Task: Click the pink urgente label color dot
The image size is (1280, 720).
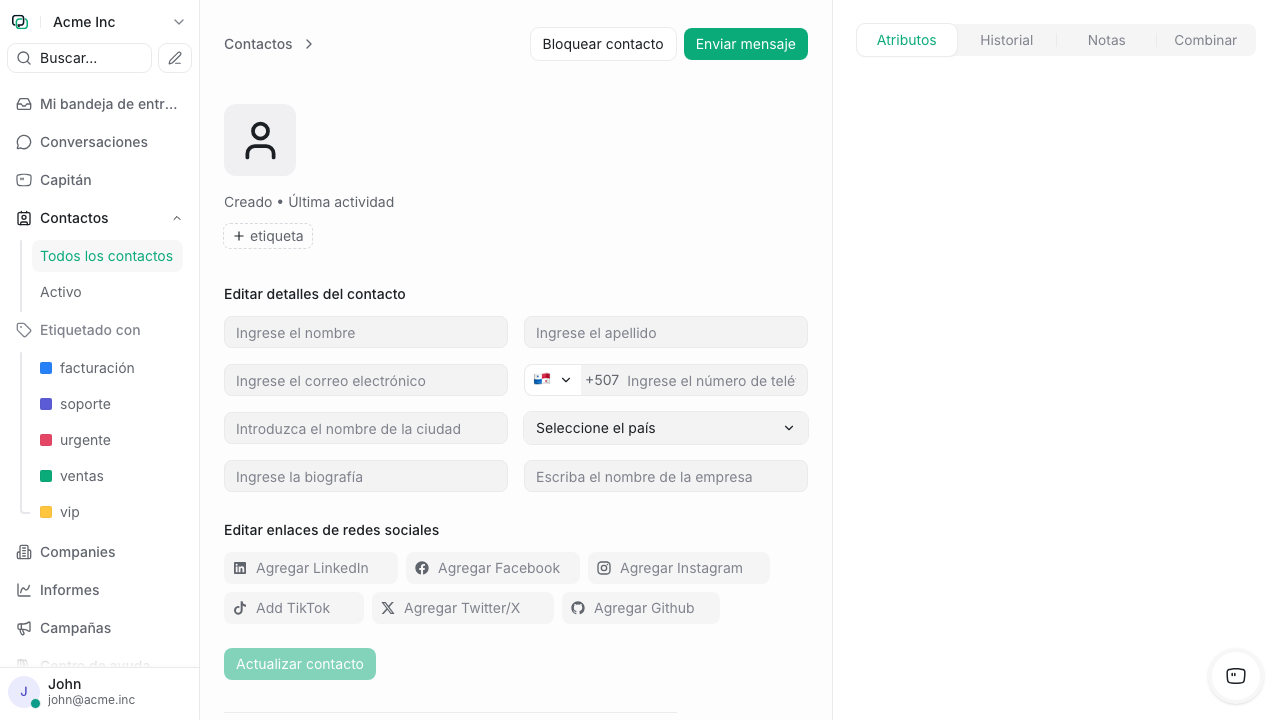Action: pyautogui.click(x=45, y=440)
